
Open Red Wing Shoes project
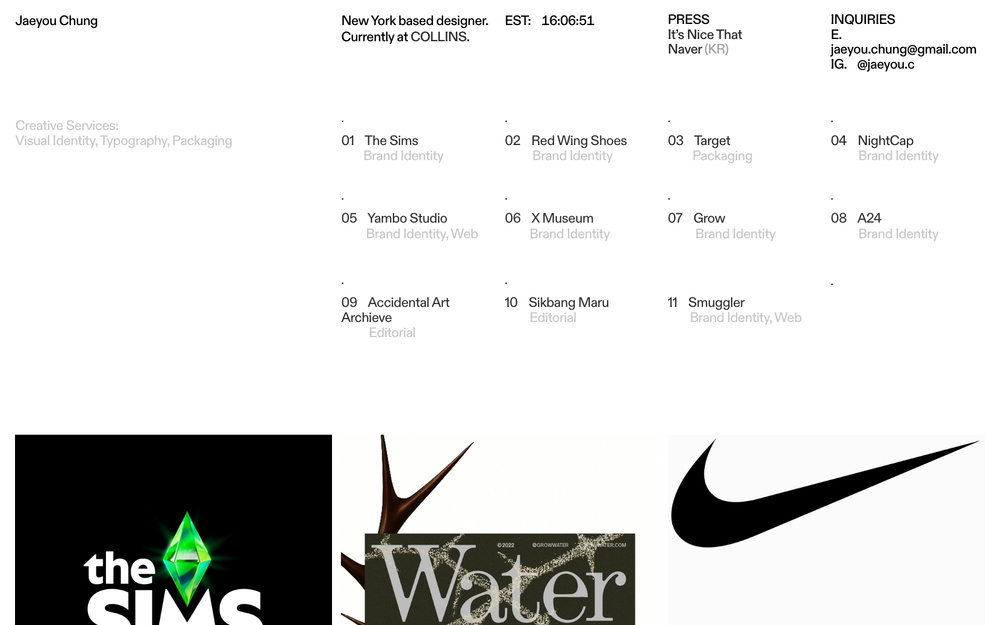pyautogui.click(x=578, y=141)
